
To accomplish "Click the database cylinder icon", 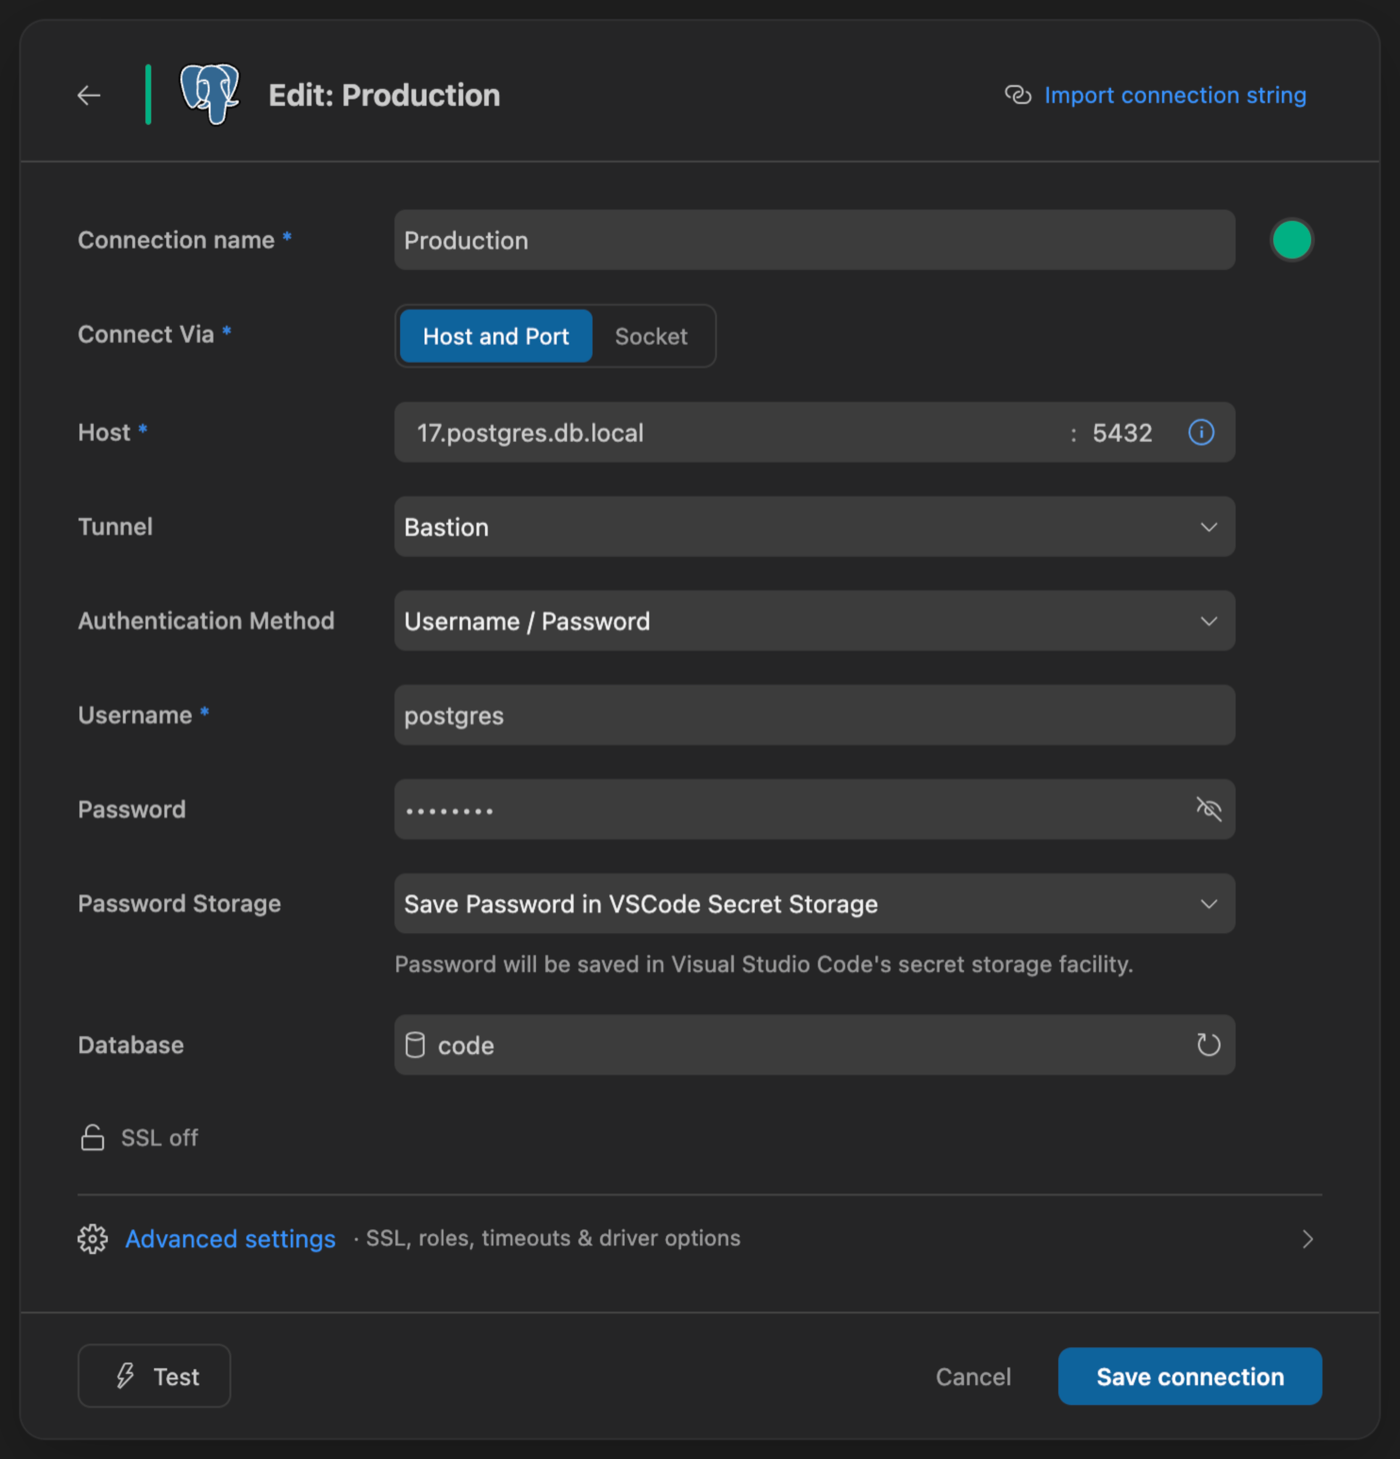I will [415, 1045].
